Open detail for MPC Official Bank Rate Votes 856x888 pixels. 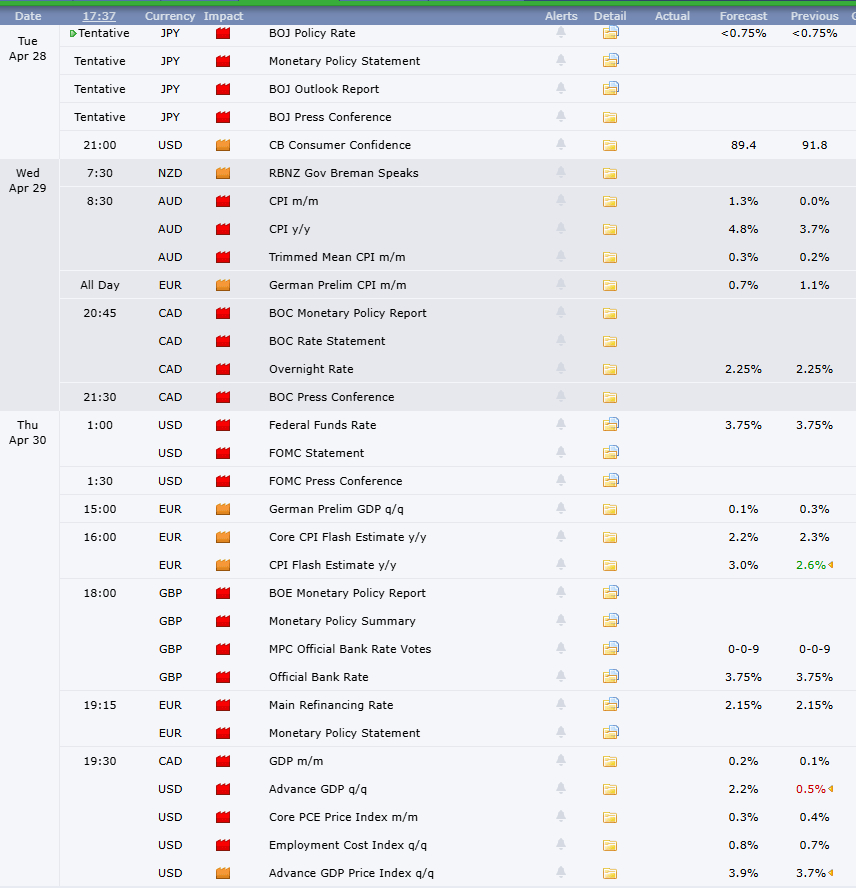[610, 649]
